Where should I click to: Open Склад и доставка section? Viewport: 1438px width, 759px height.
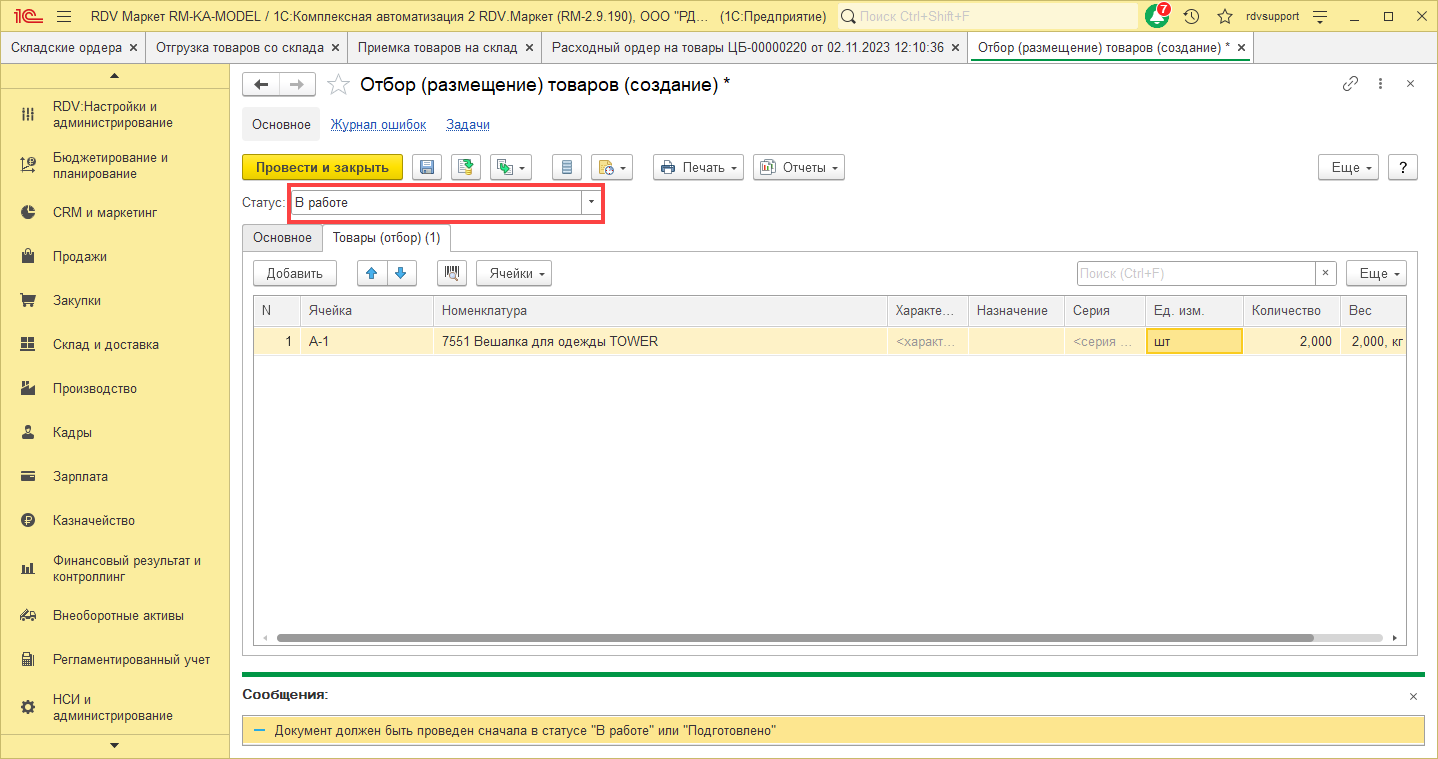tap(105, 345)
